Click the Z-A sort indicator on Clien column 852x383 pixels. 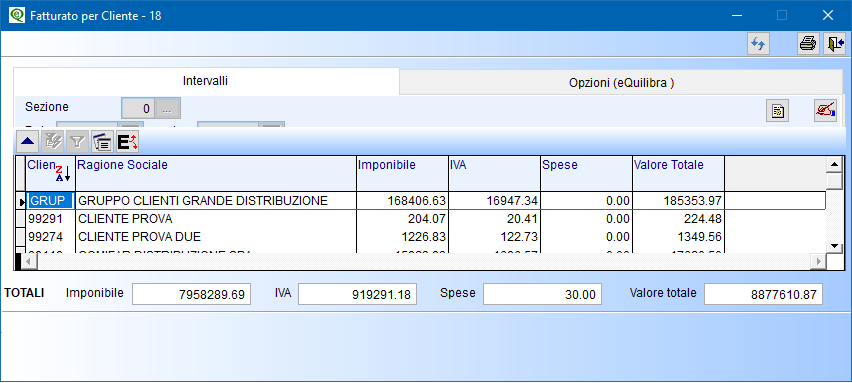tap(63, 174)
